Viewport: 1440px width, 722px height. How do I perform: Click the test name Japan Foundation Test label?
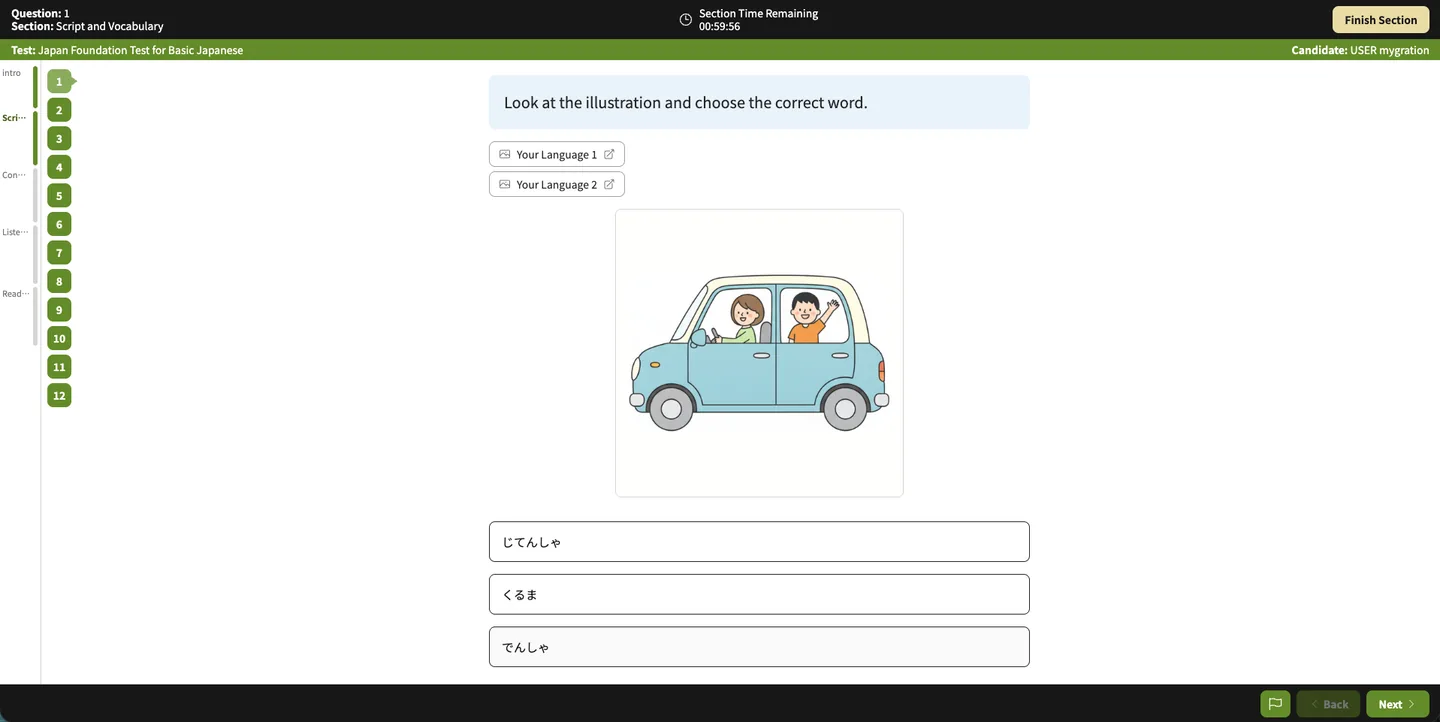(x=127, y=50)
